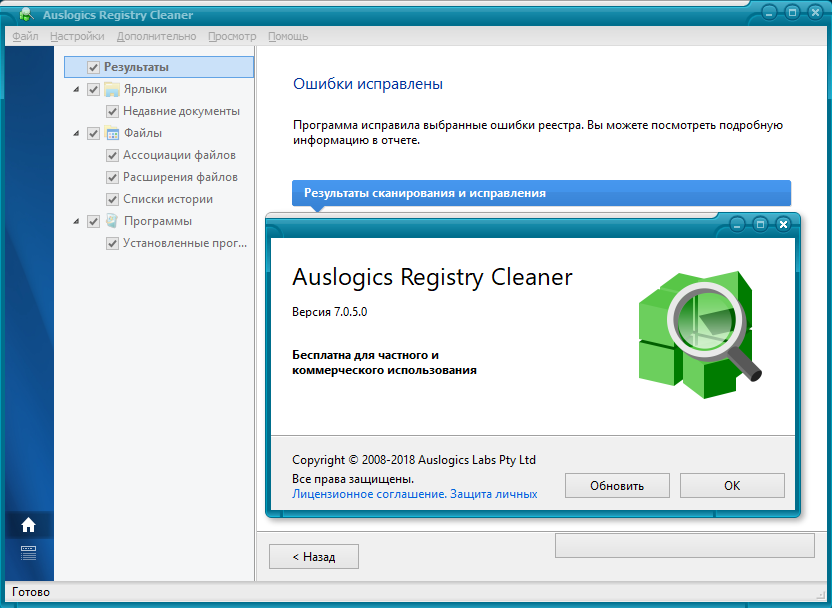Uncheck the Файлы checkbox
Image resolution: width=832 pixels, height=608 pixels.
[x=93, y=133]
